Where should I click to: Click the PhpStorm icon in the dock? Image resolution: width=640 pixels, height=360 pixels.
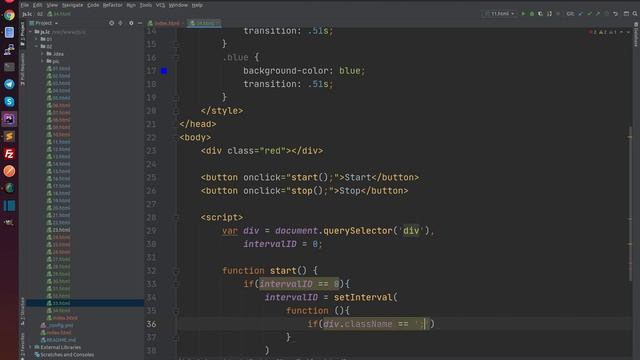click(x=9, y=119)
